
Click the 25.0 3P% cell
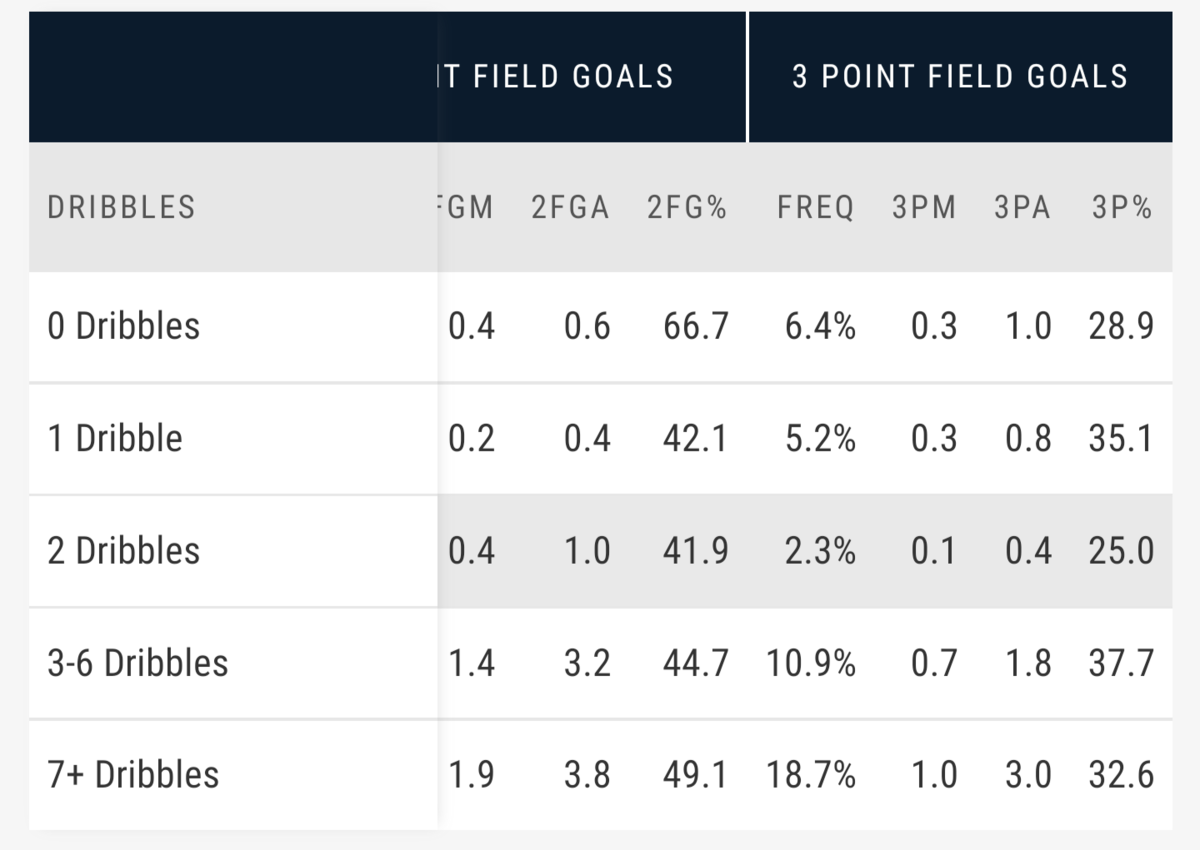[1121, 550]
